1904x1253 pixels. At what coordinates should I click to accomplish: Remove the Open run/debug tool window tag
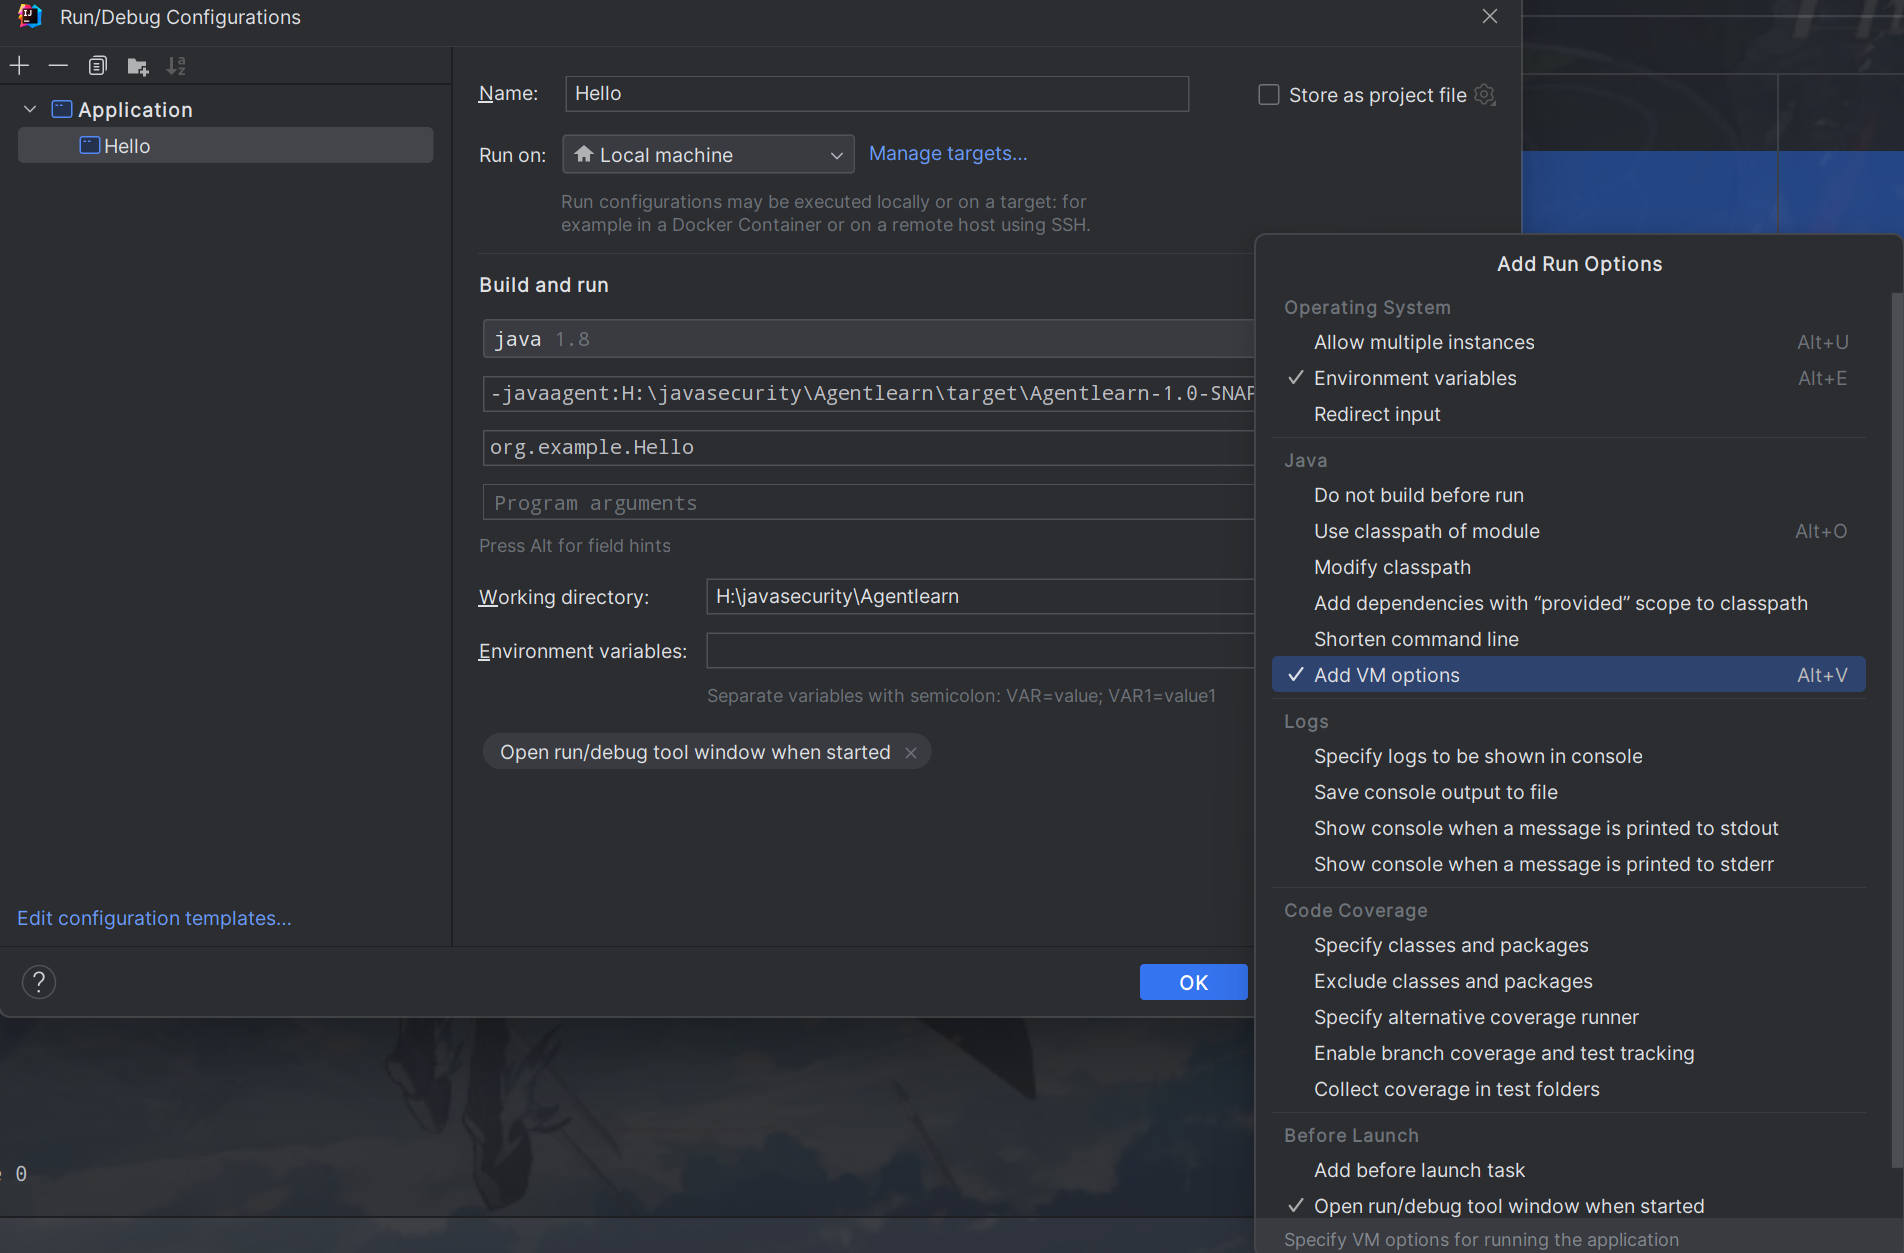911,753
